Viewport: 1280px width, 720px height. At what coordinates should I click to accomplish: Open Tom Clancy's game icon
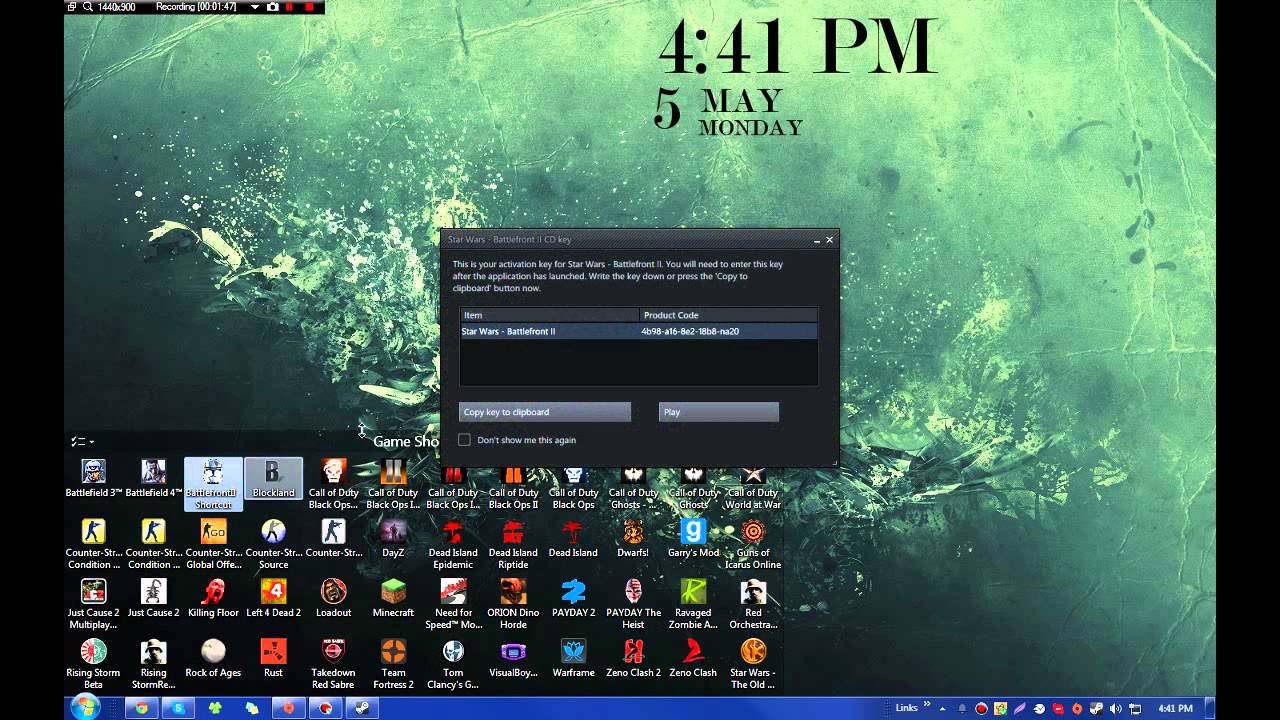[x=453, y=664]
